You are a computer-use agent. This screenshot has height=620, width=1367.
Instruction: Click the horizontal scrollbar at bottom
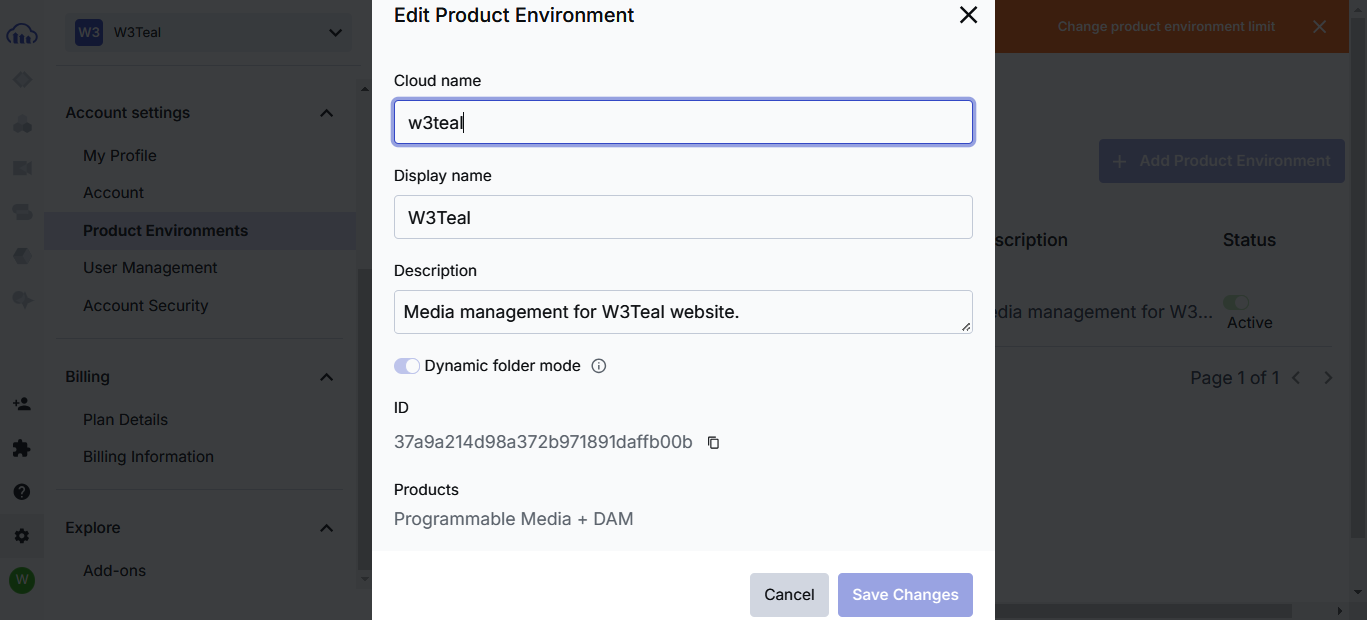click(1143, 609)
